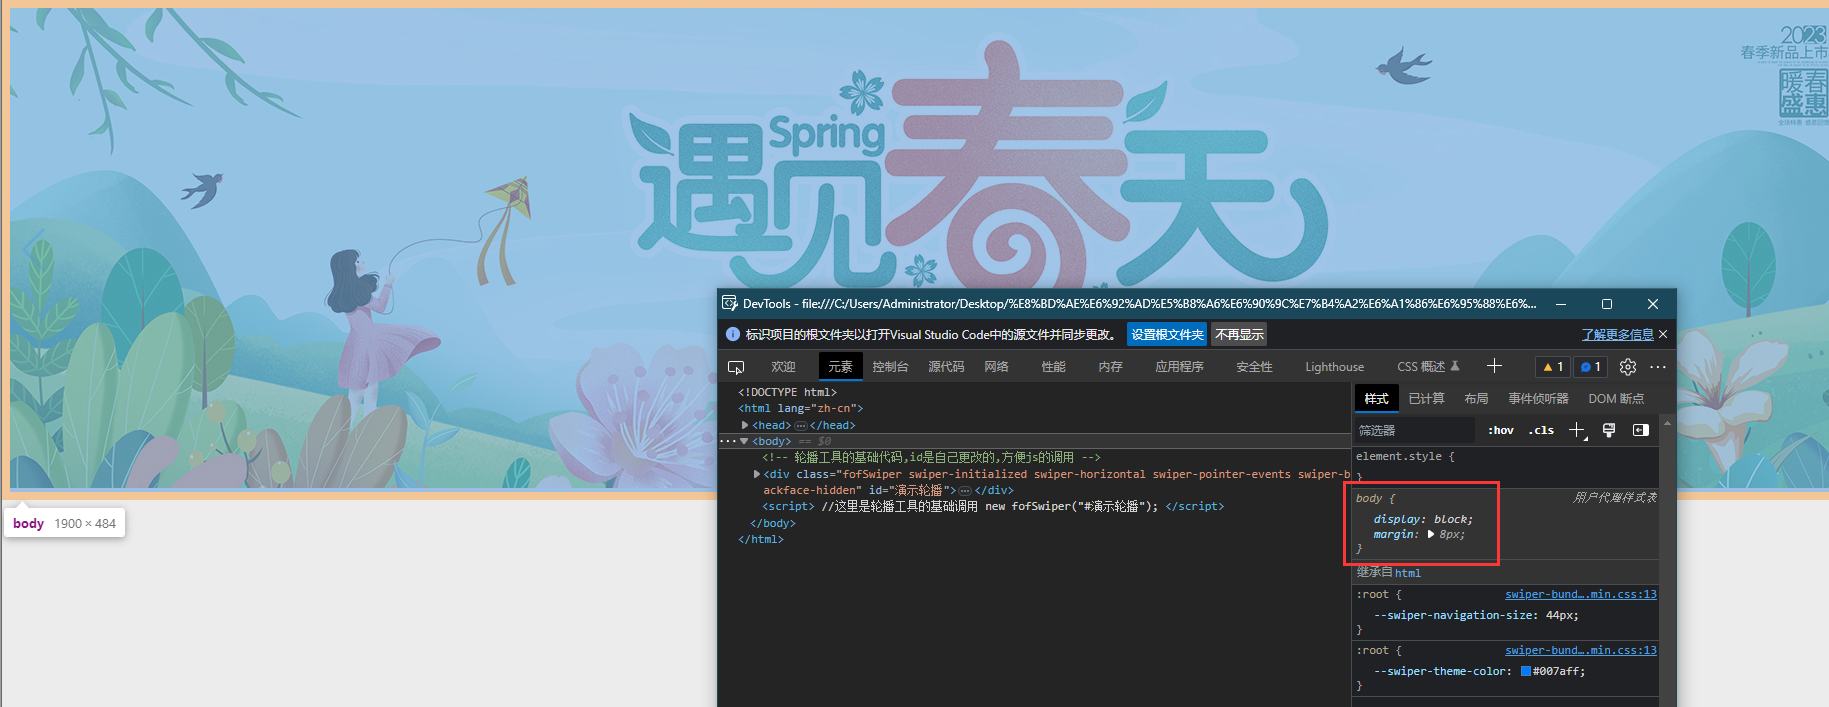Image resolution: width=1829 pixels, height=707 pixels.
Task: Open the 控制台 tab
Action: click(x=890, y=367)
